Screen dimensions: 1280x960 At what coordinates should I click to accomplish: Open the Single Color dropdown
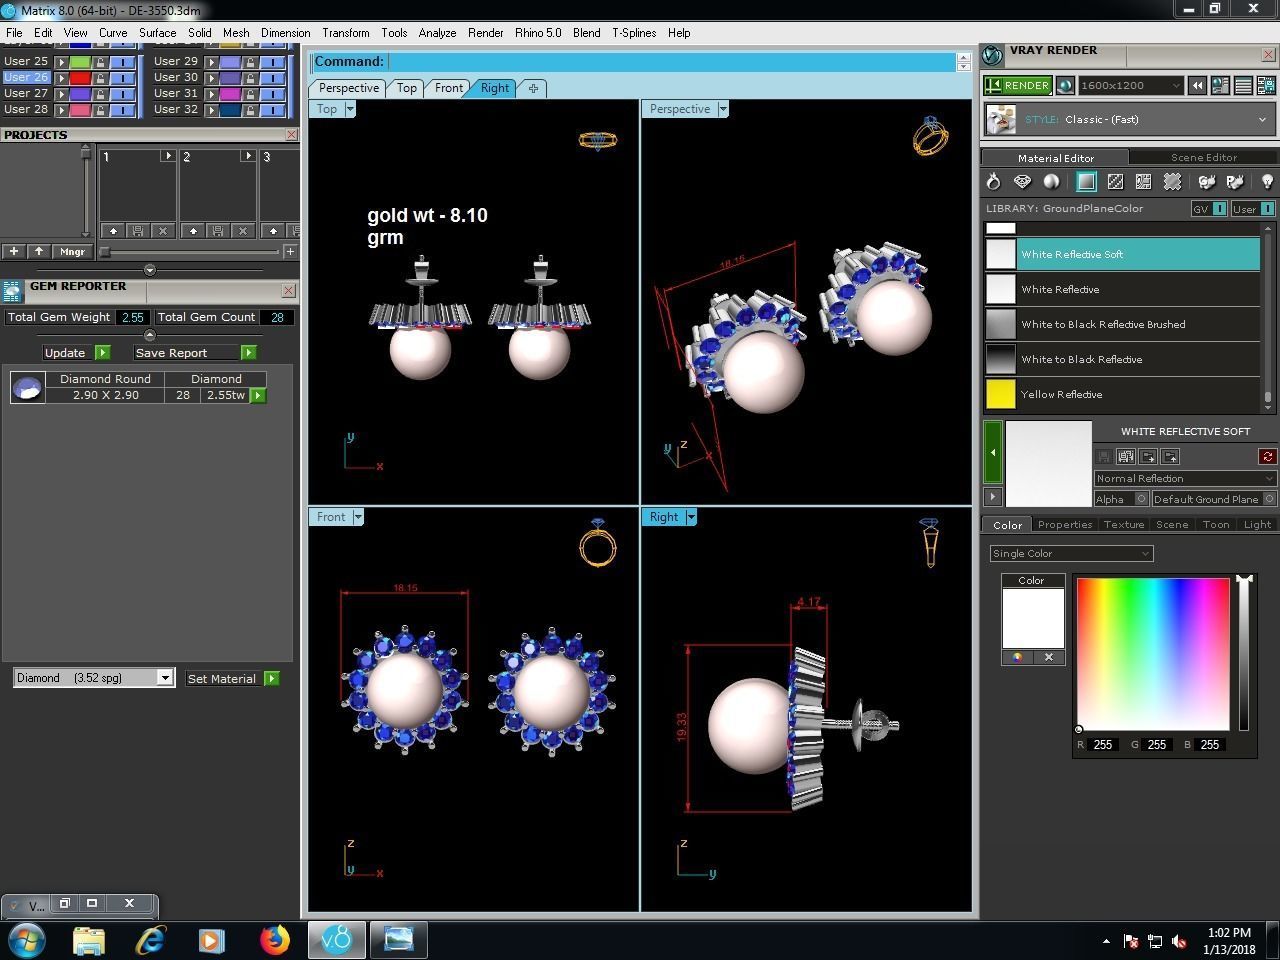(1071, 554)
